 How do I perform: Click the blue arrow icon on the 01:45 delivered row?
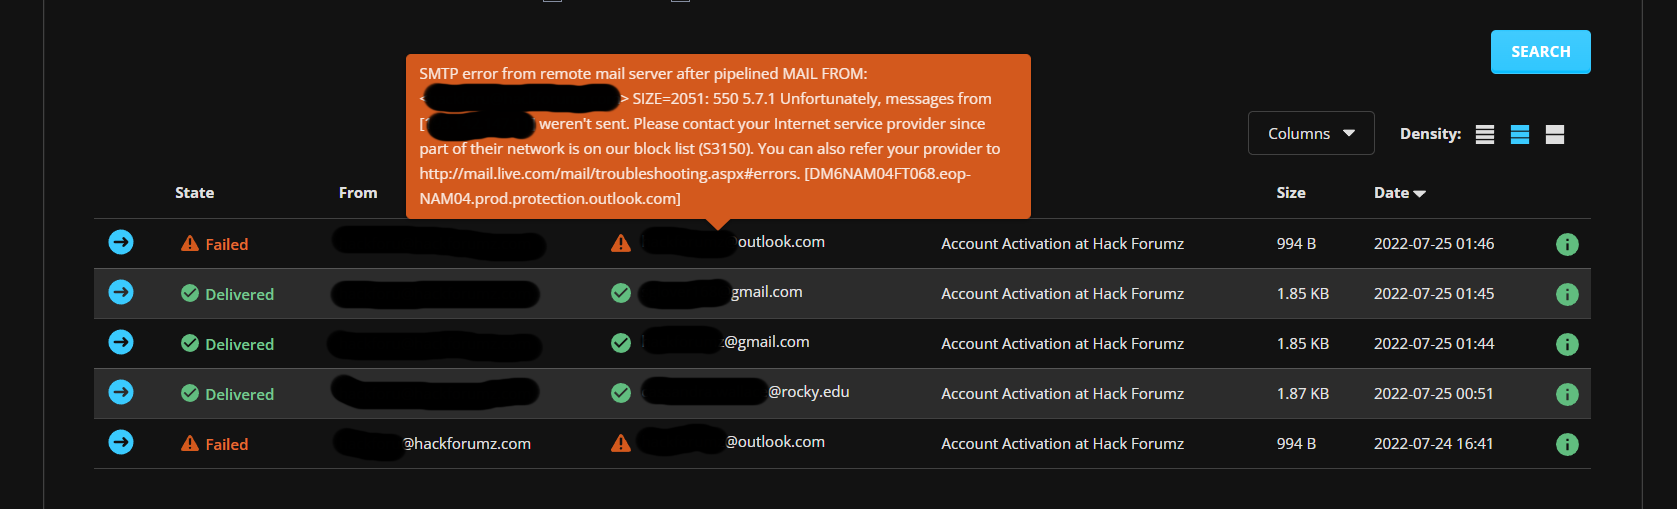coord(121,292)
